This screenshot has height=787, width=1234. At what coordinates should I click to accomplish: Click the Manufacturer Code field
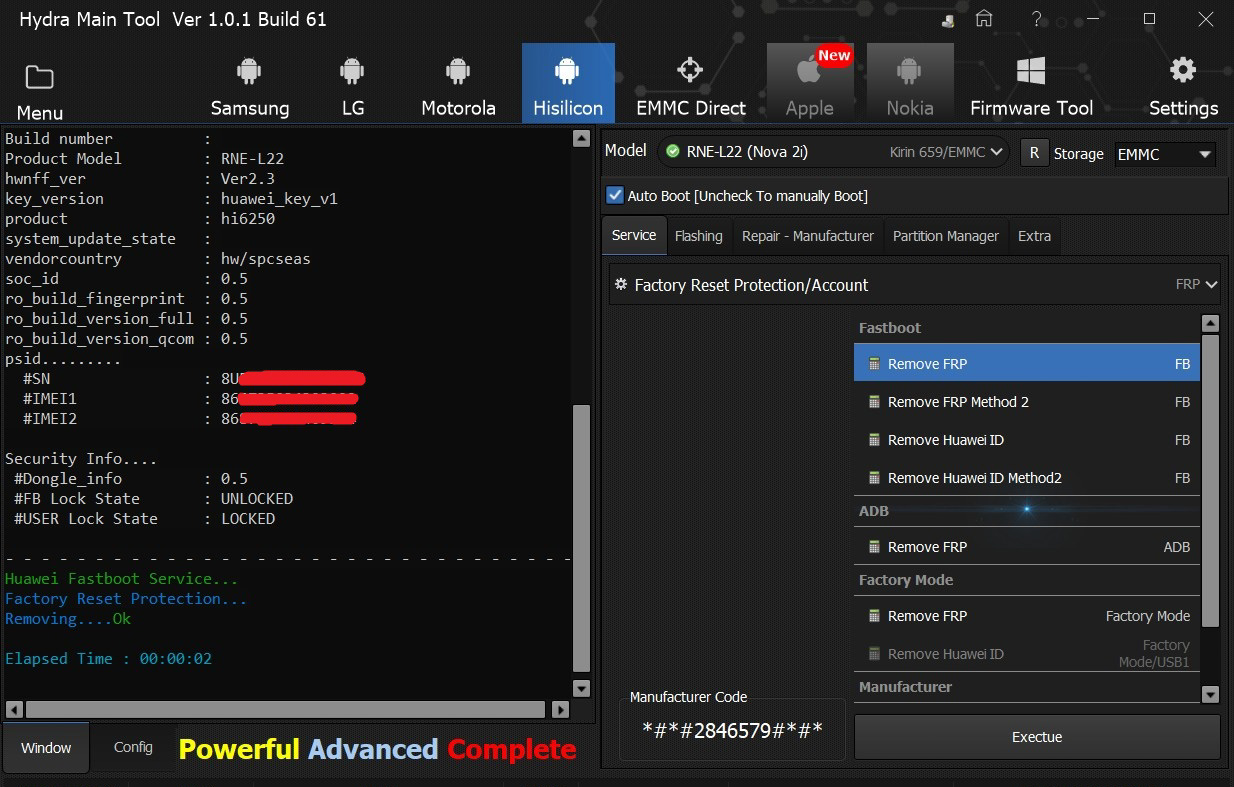pos(732,730)
